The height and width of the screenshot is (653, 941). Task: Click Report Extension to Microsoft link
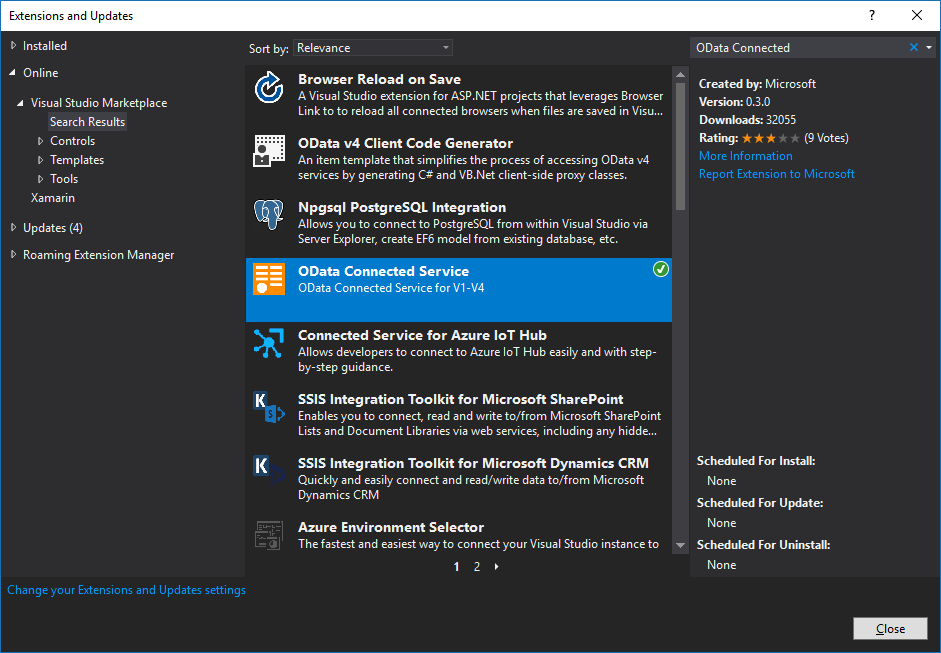[x=777, y=174]
